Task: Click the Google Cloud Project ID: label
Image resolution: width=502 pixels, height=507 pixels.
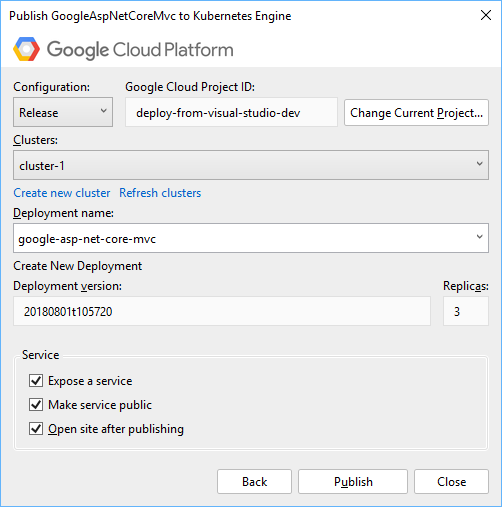Action: point(190,87)
